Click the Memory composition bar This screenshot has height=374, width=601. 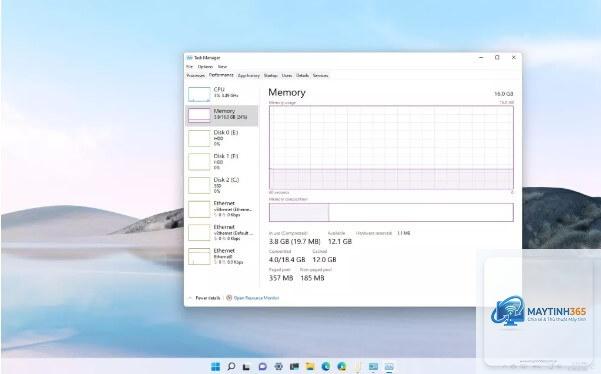(391, 212)
